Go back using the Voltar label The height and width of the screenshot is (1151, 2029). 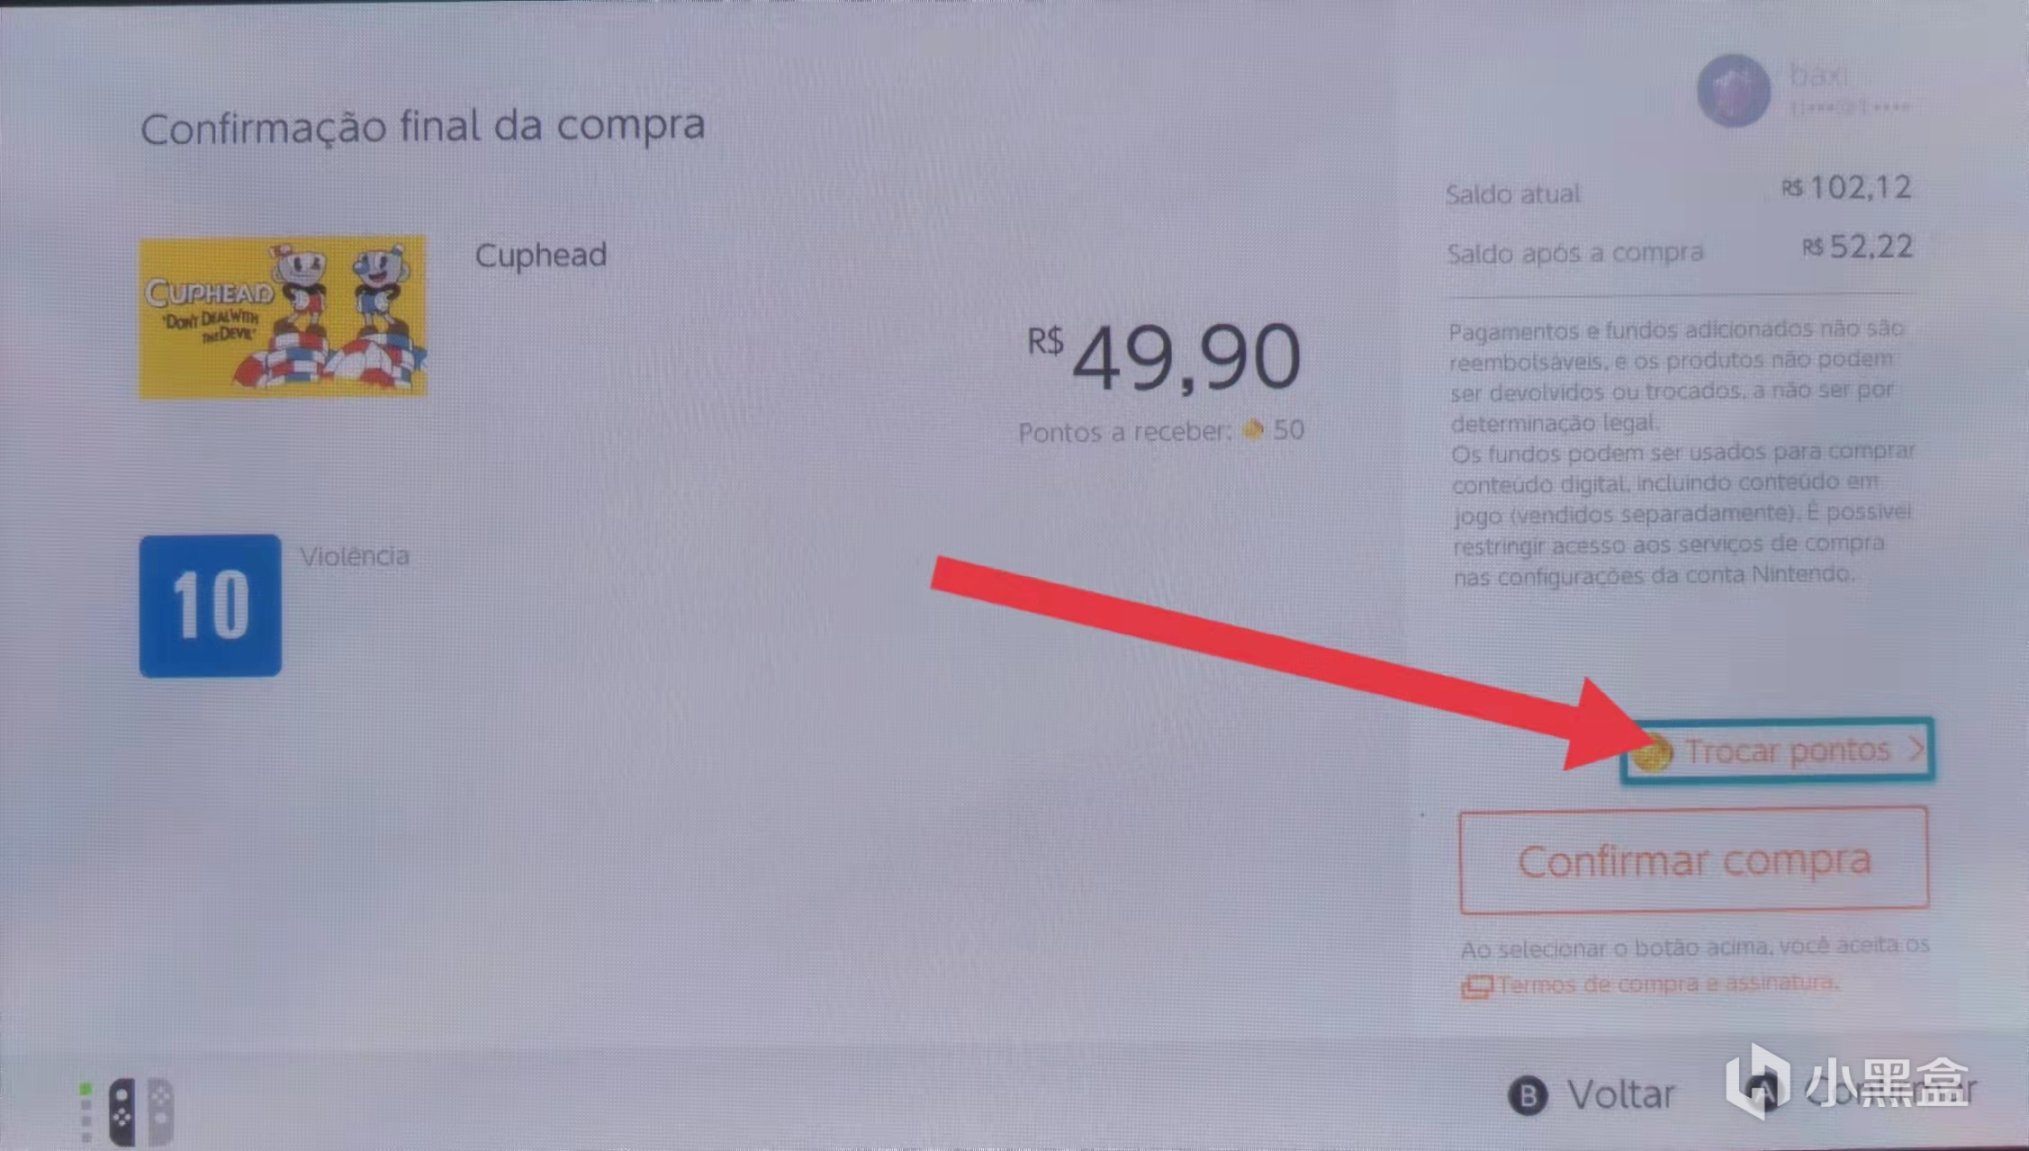tap(1621, 1095)
